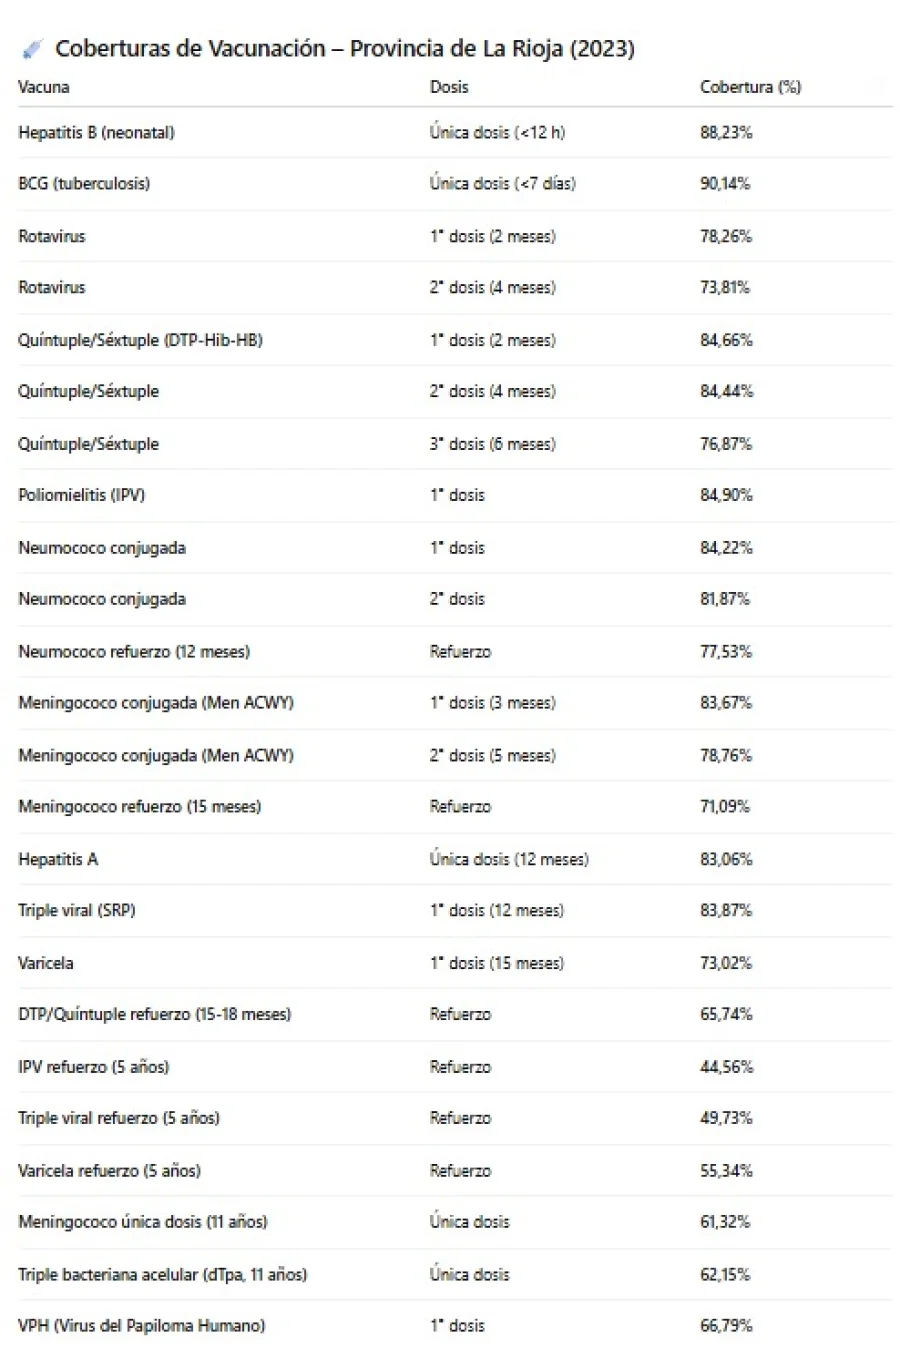Viewport: 900px width, 1368px height.
Task: Click the 73,02% Varicela coverage value
Action: (726, 963)
